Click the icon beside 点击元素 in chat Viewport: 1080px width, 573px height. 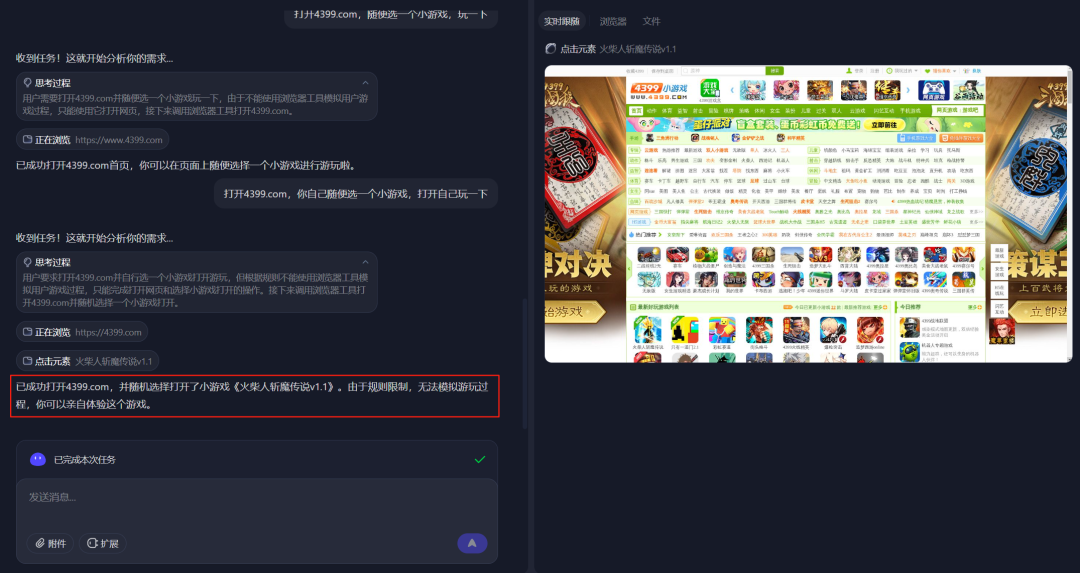[x=28, y=361]
